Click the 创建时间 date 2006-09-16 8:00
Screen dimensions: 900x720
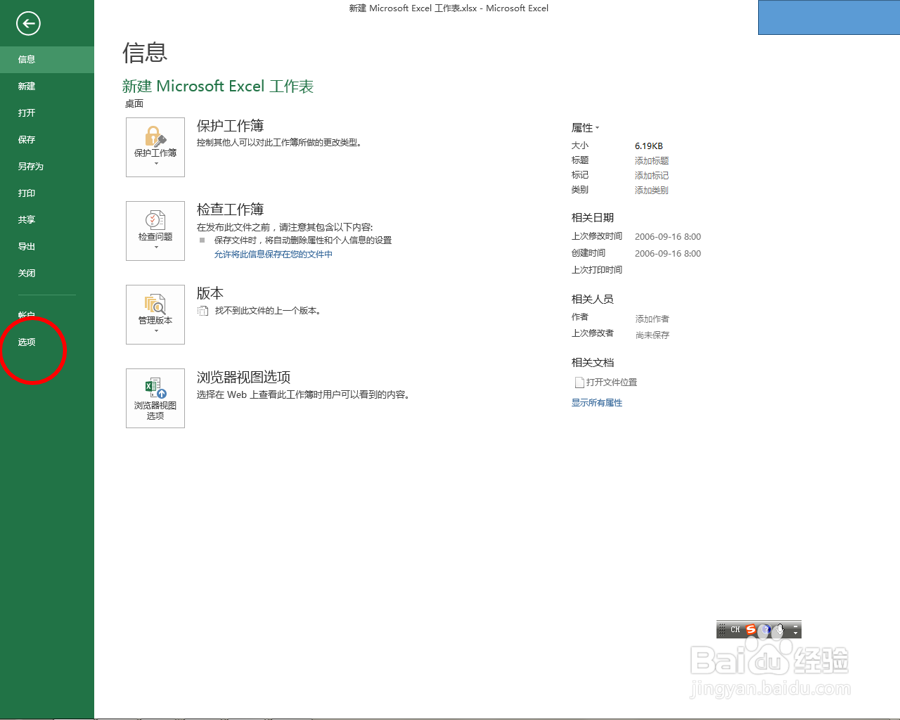[668, 253]
